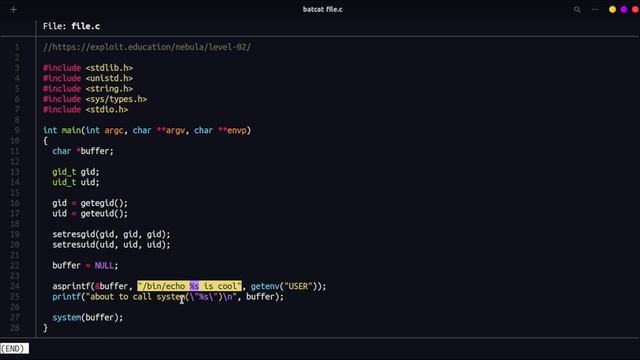The image size is (640, 360).
Task: Open the three-dots options menu
Action: tap(595, 9)
